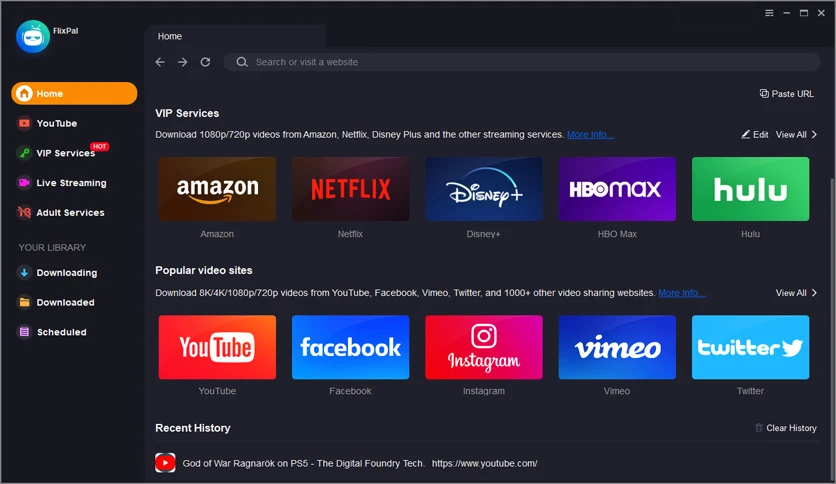Open the Twitter site tile
This screenshot has height=484, width=836.
pyautogui.click(x=750, y=347)
